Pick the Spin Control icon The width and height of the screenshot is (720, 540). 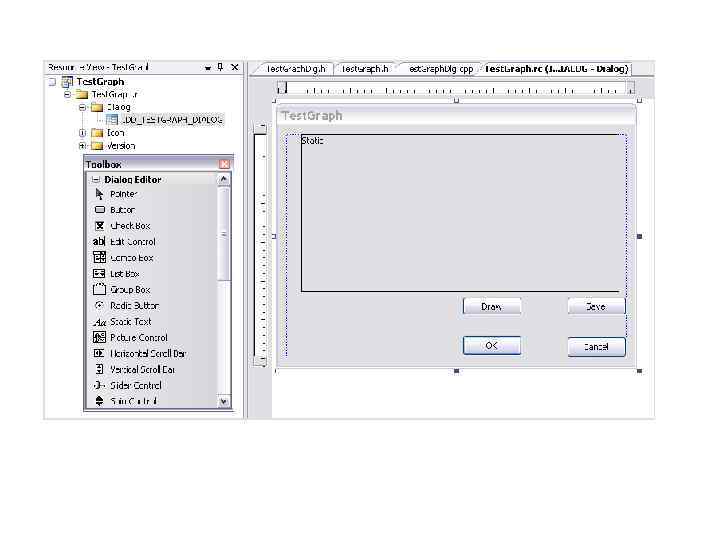(99, 401)
